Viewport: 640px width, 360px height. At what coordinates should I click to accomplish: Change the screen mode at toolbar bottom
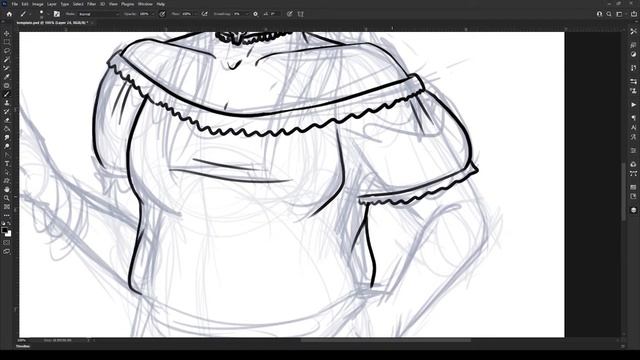(7, 251)
